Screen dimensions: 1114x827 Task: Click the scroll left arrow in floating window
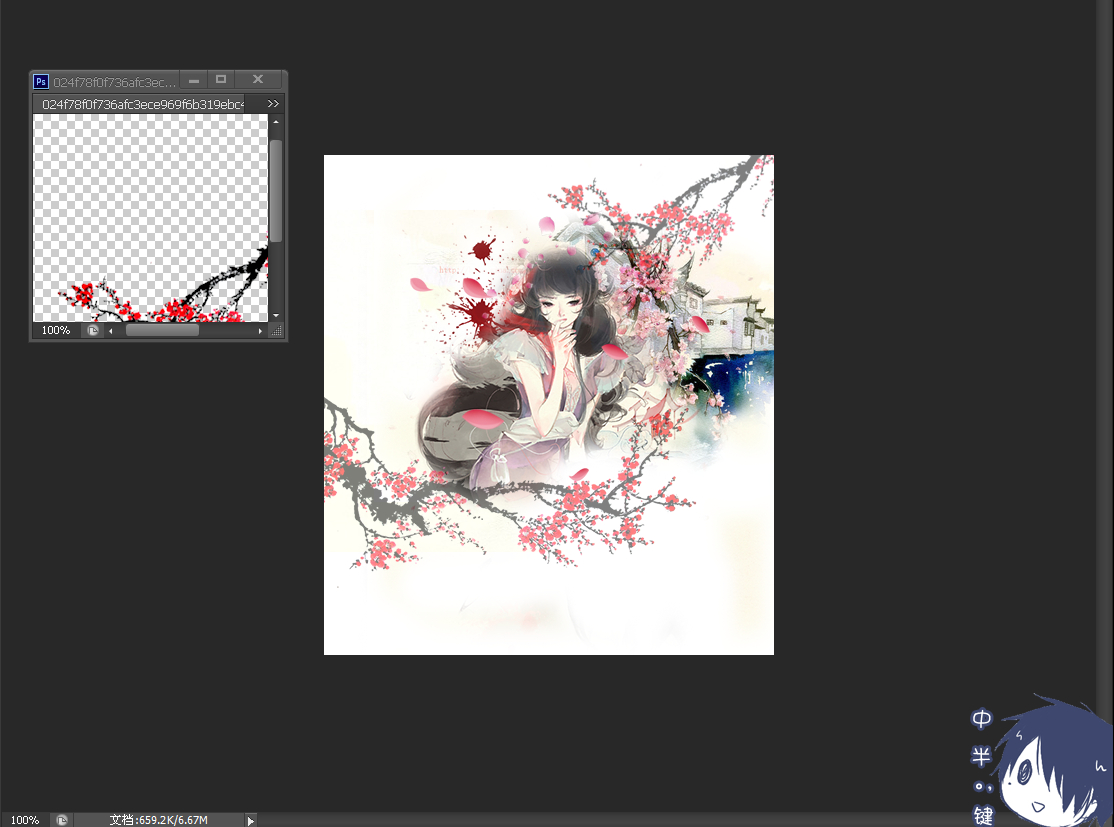point(111,330)
